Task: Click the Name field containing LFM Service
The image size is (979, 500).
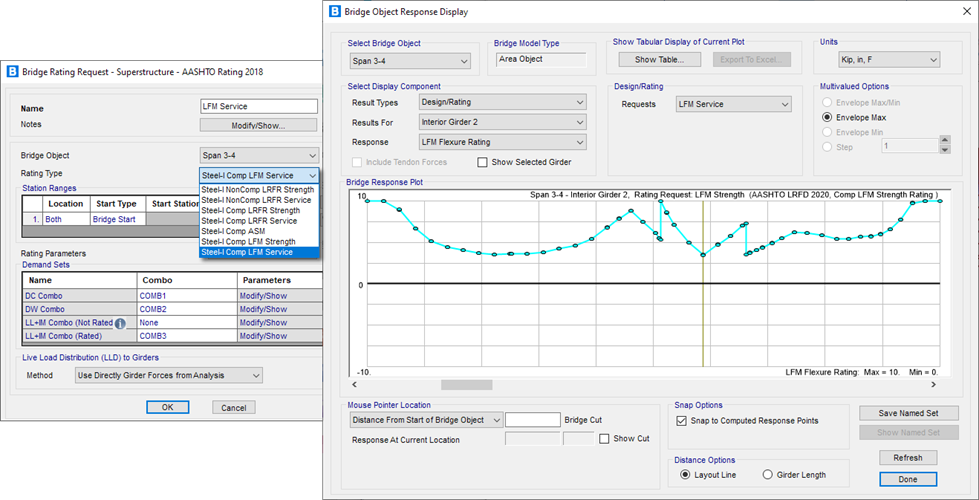Action: pyautogui.click(x=258, y=106)
